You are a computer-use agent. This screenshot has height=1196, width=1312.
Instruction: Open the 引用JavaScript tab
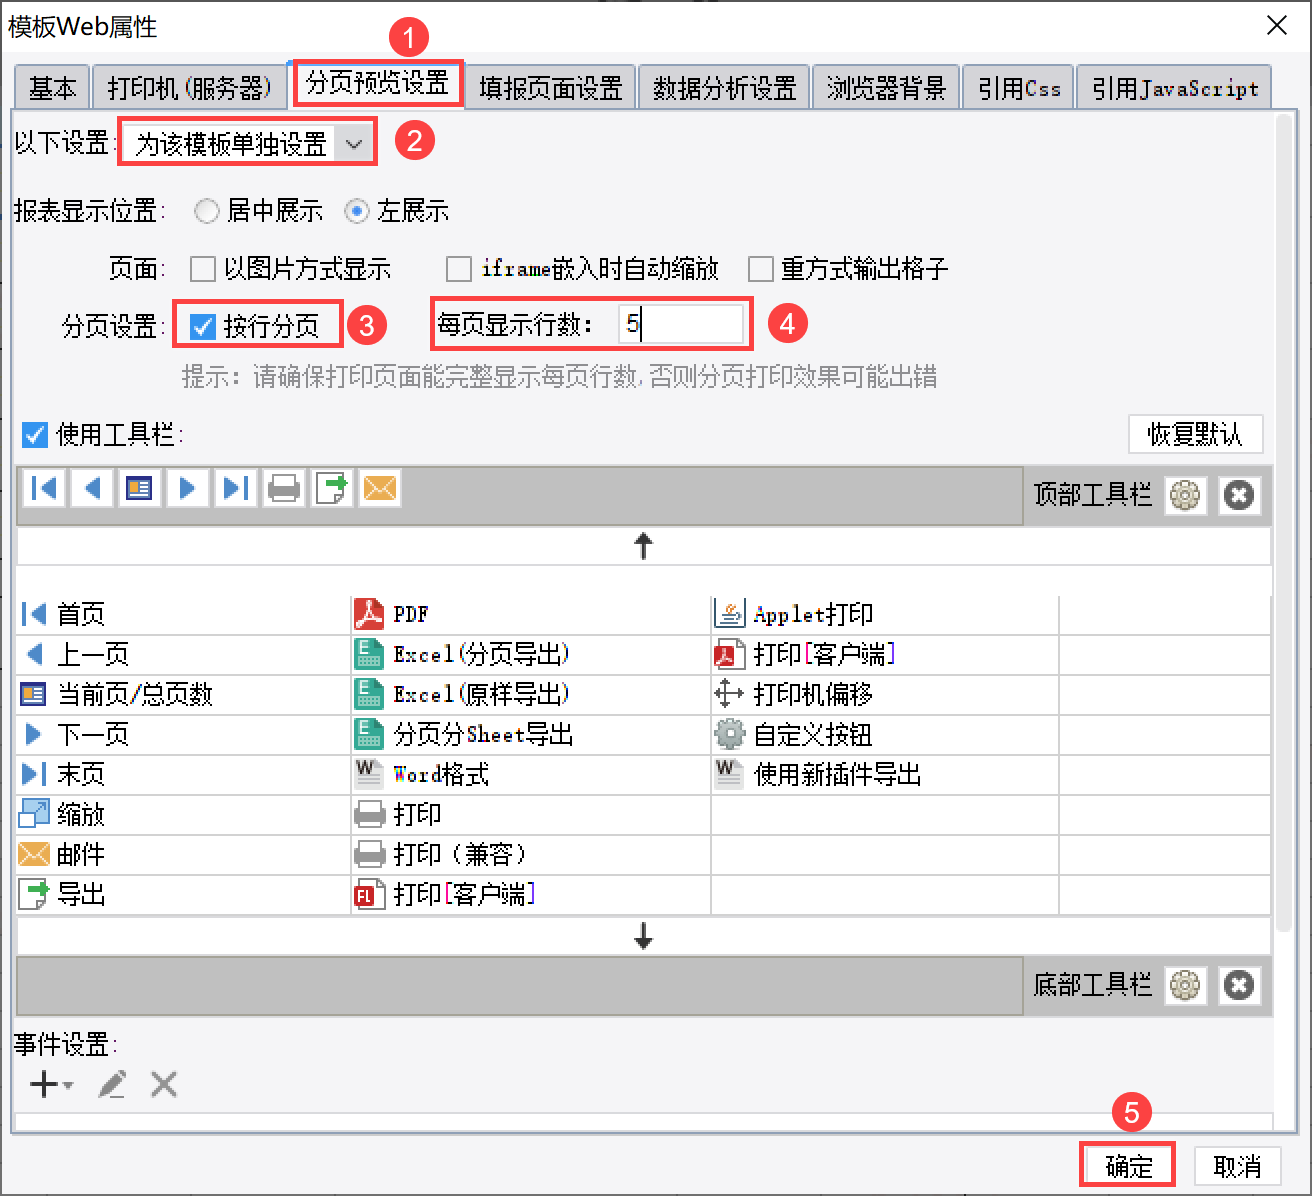point(1174,88)
